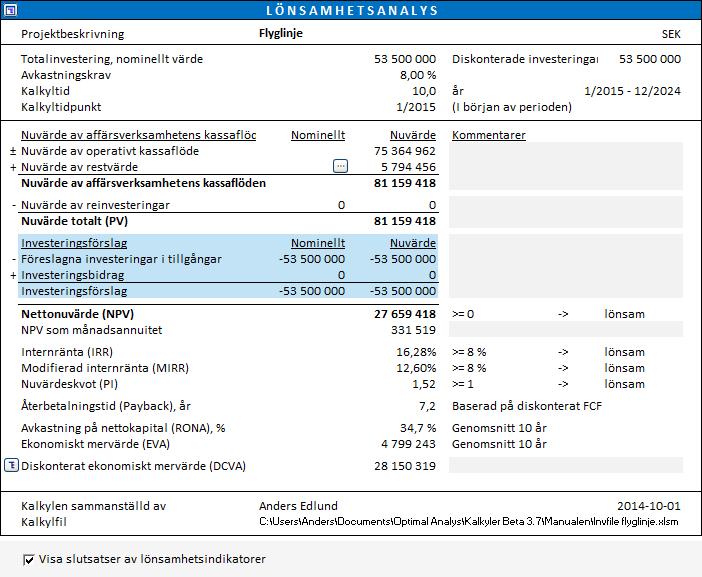Click the Kalkylfil file path
Image resolution: width=702 pixels, height=577 pixels.
(468, 521)
